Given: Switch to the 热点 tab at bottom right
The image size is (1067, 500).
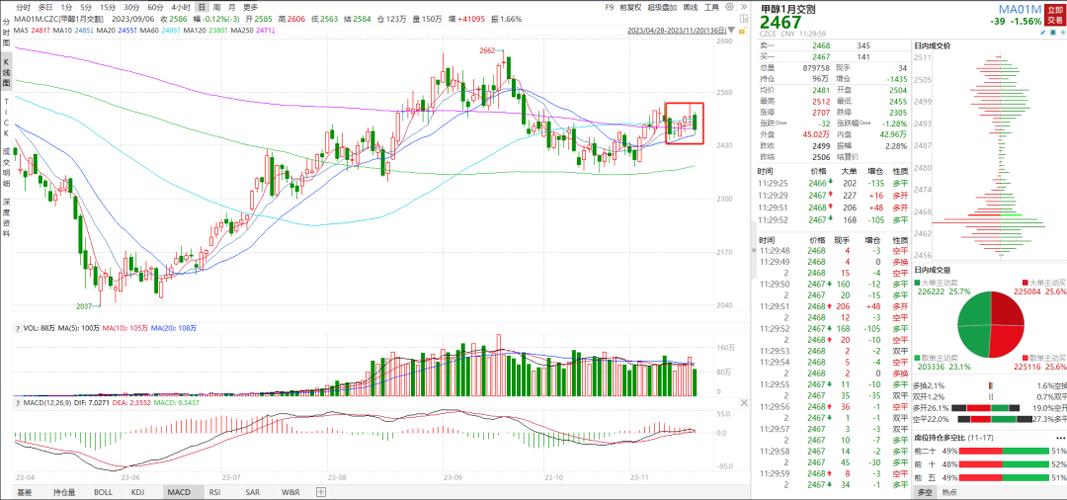Looking at the screenshot, I should point(949,493).
